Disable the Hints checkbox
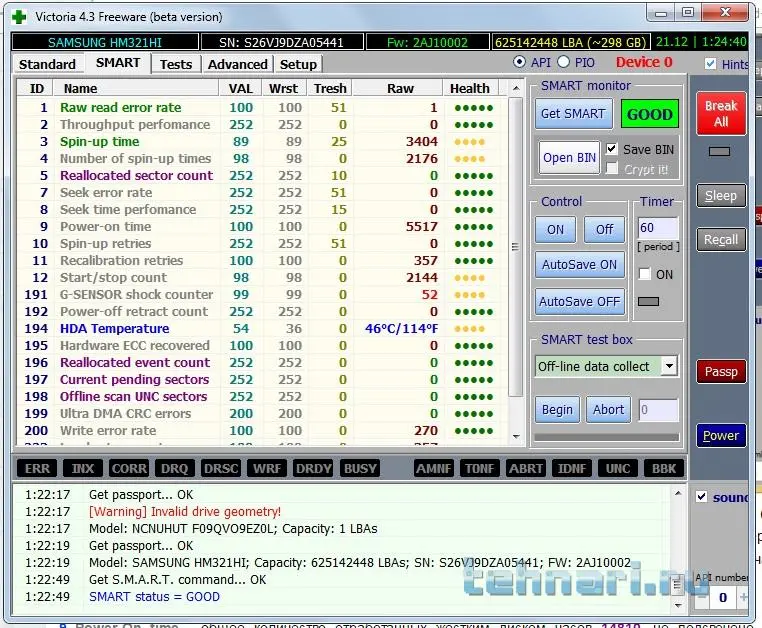The width and height of the screenshot is (762, 628). (x=711, y=63)
